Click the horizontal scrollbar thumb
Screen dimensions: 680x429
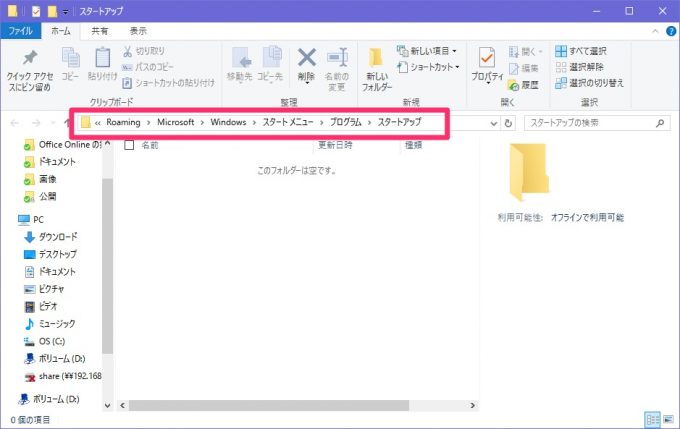pyautogui.click(x=269, y=406)
